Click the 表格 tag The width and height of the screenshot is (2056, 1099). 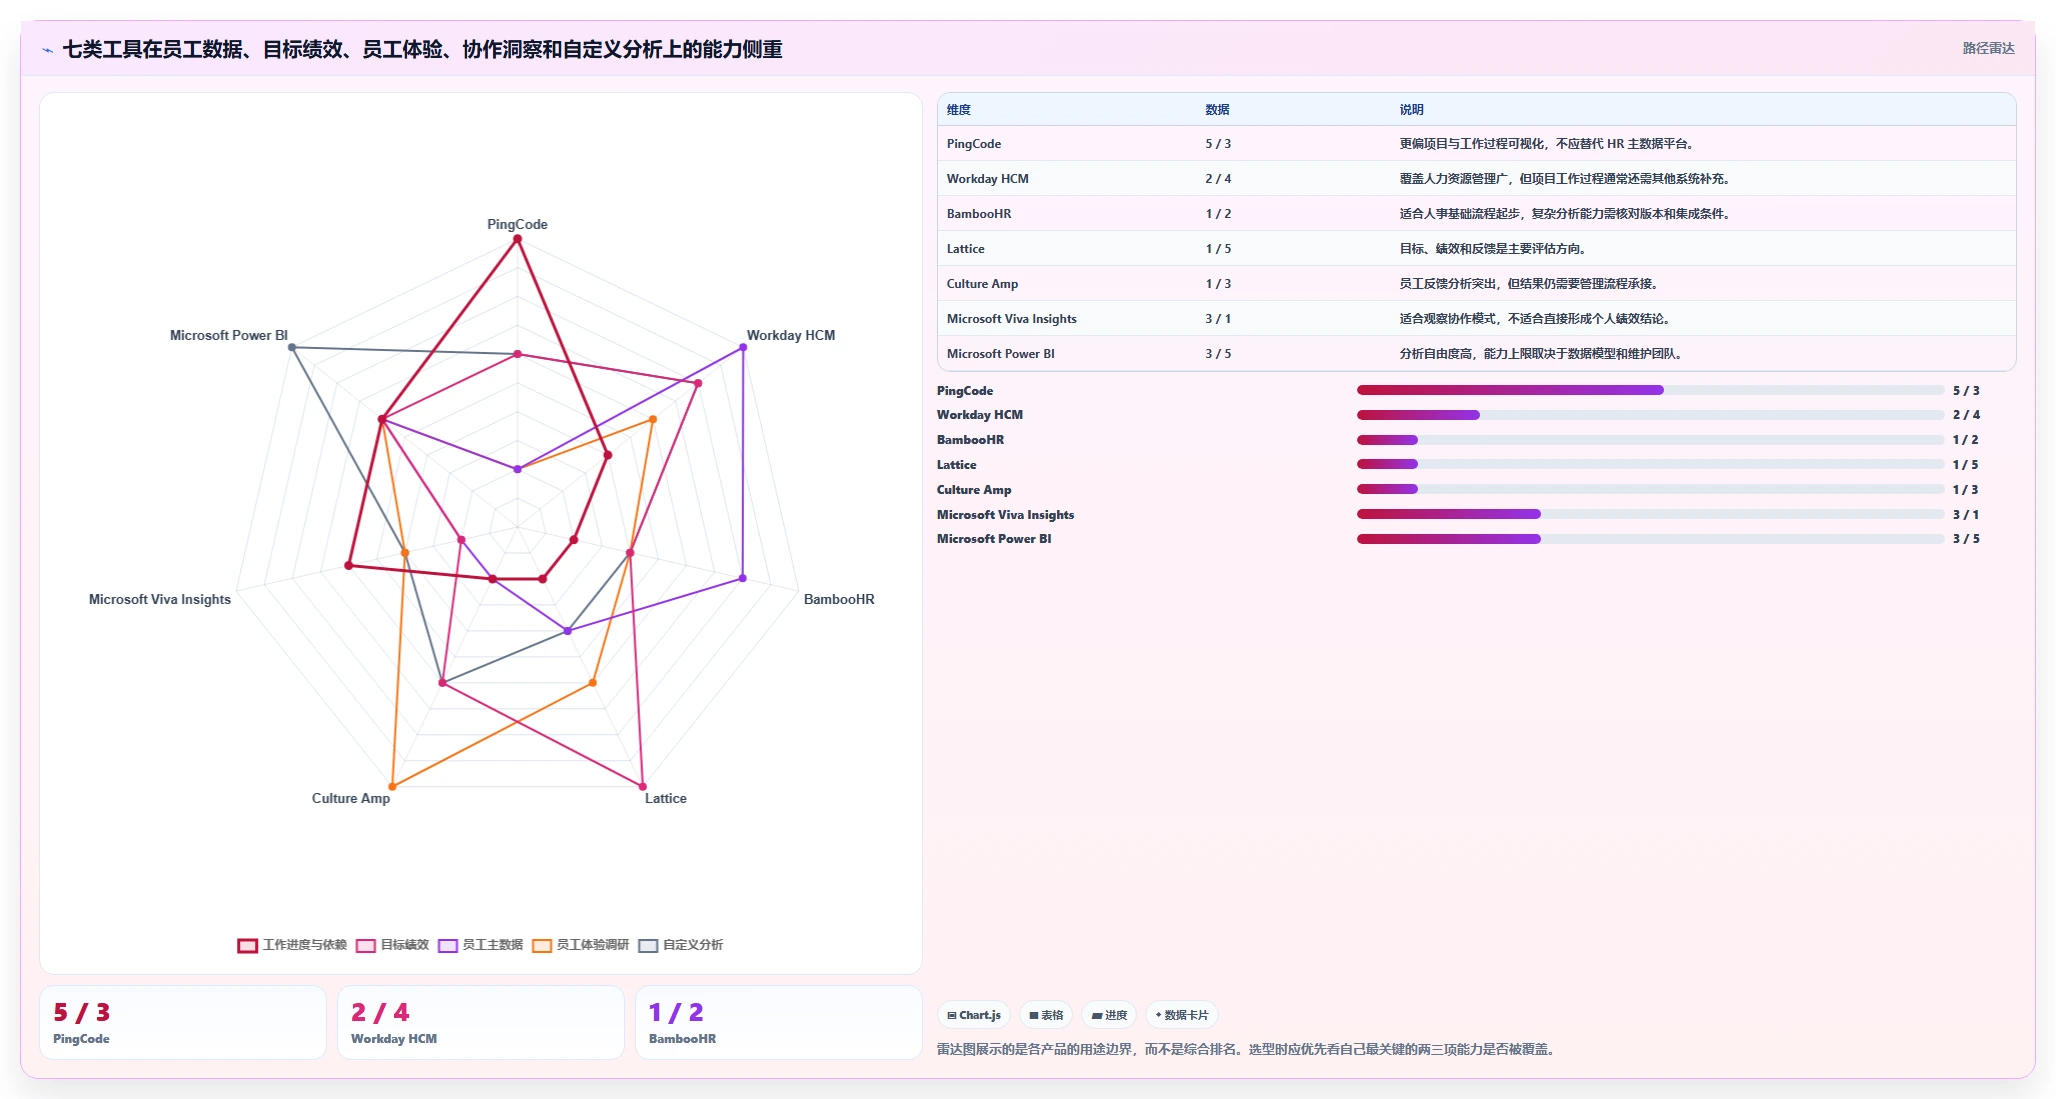pos(1046,1015)
